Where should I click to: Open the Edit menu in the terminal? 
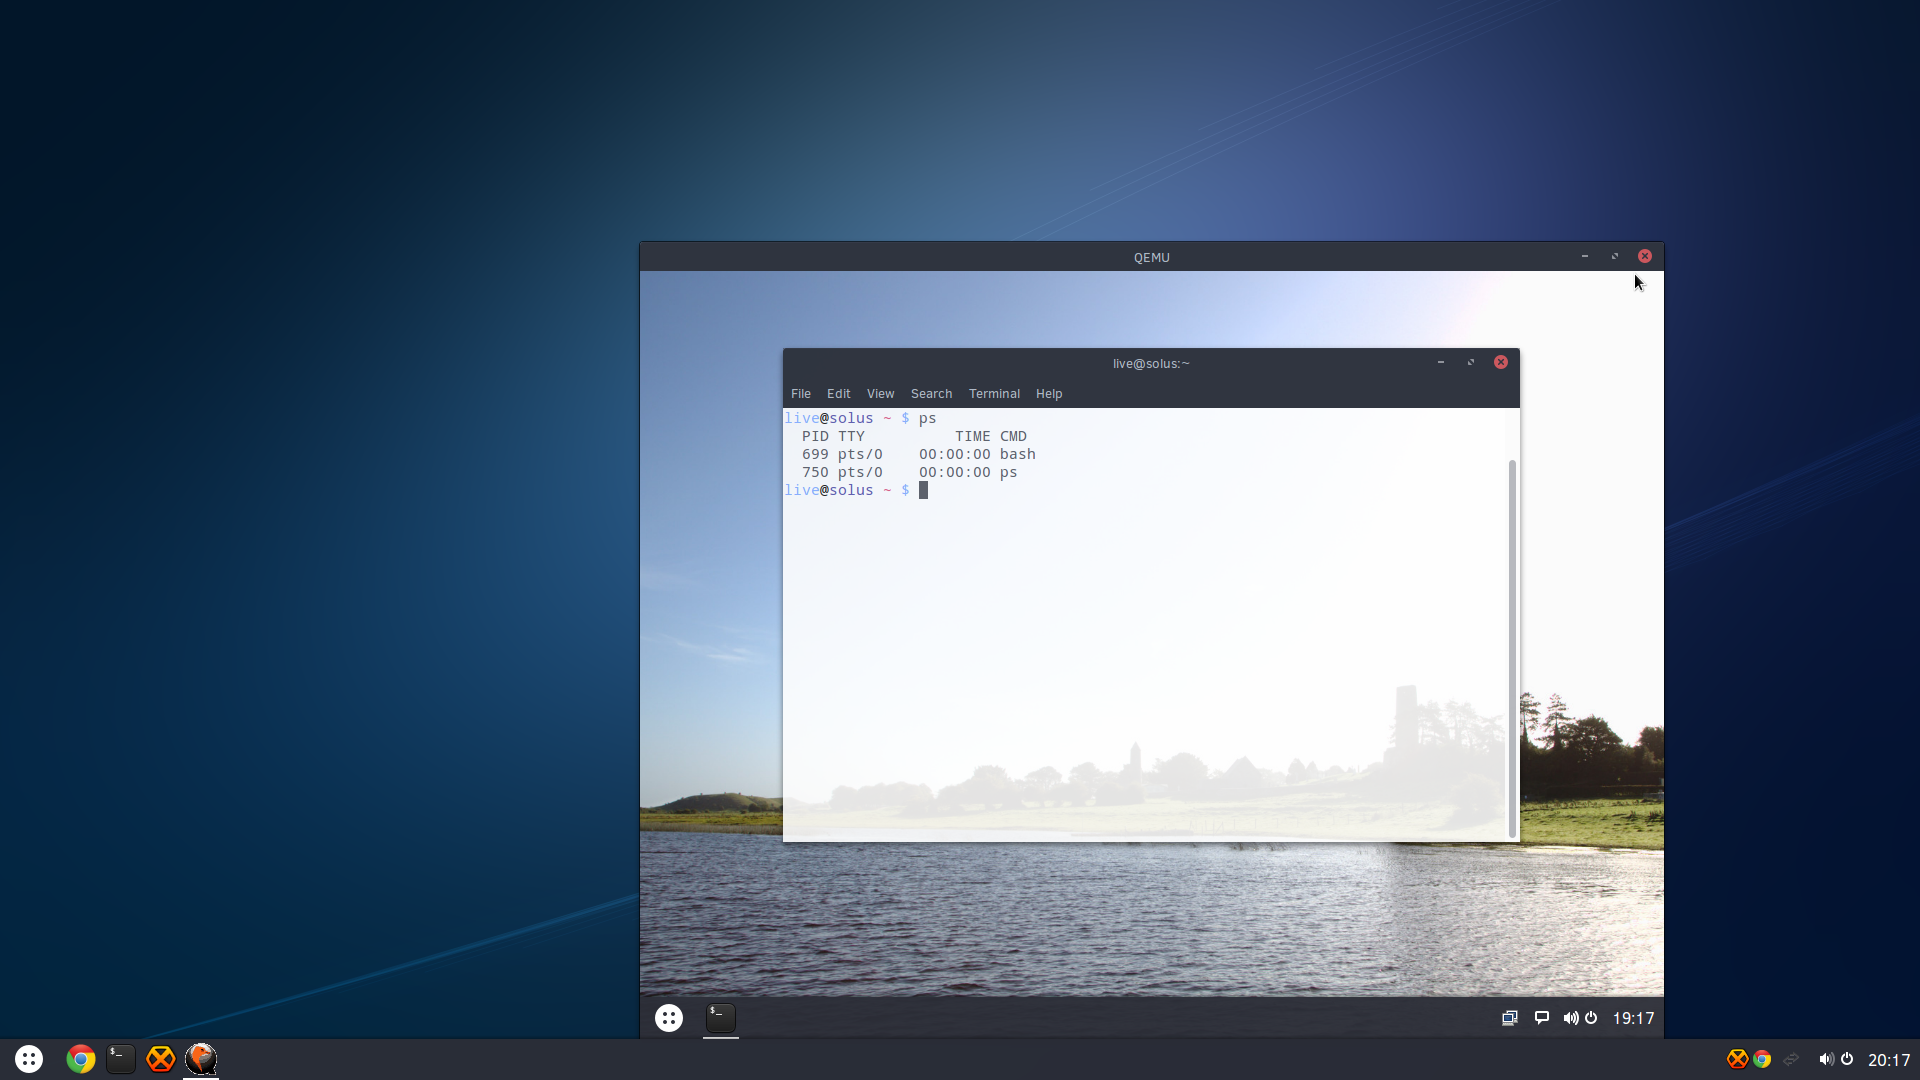coord(838,394)
